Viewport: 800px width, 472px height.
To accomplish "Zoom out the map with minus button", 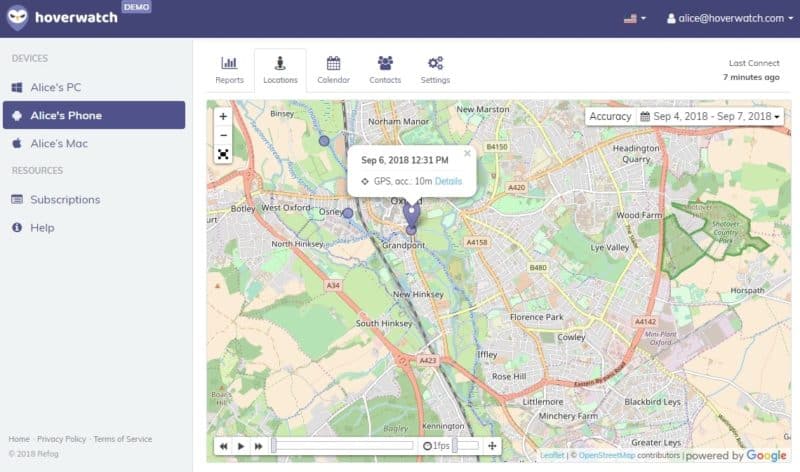I will pyautogui.click(x=223, y=135).
